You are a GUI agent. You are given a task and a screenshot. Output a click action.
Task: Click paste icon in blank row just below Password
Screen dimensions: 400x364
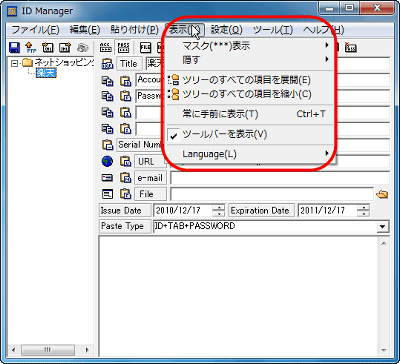[x=126, y=112]
